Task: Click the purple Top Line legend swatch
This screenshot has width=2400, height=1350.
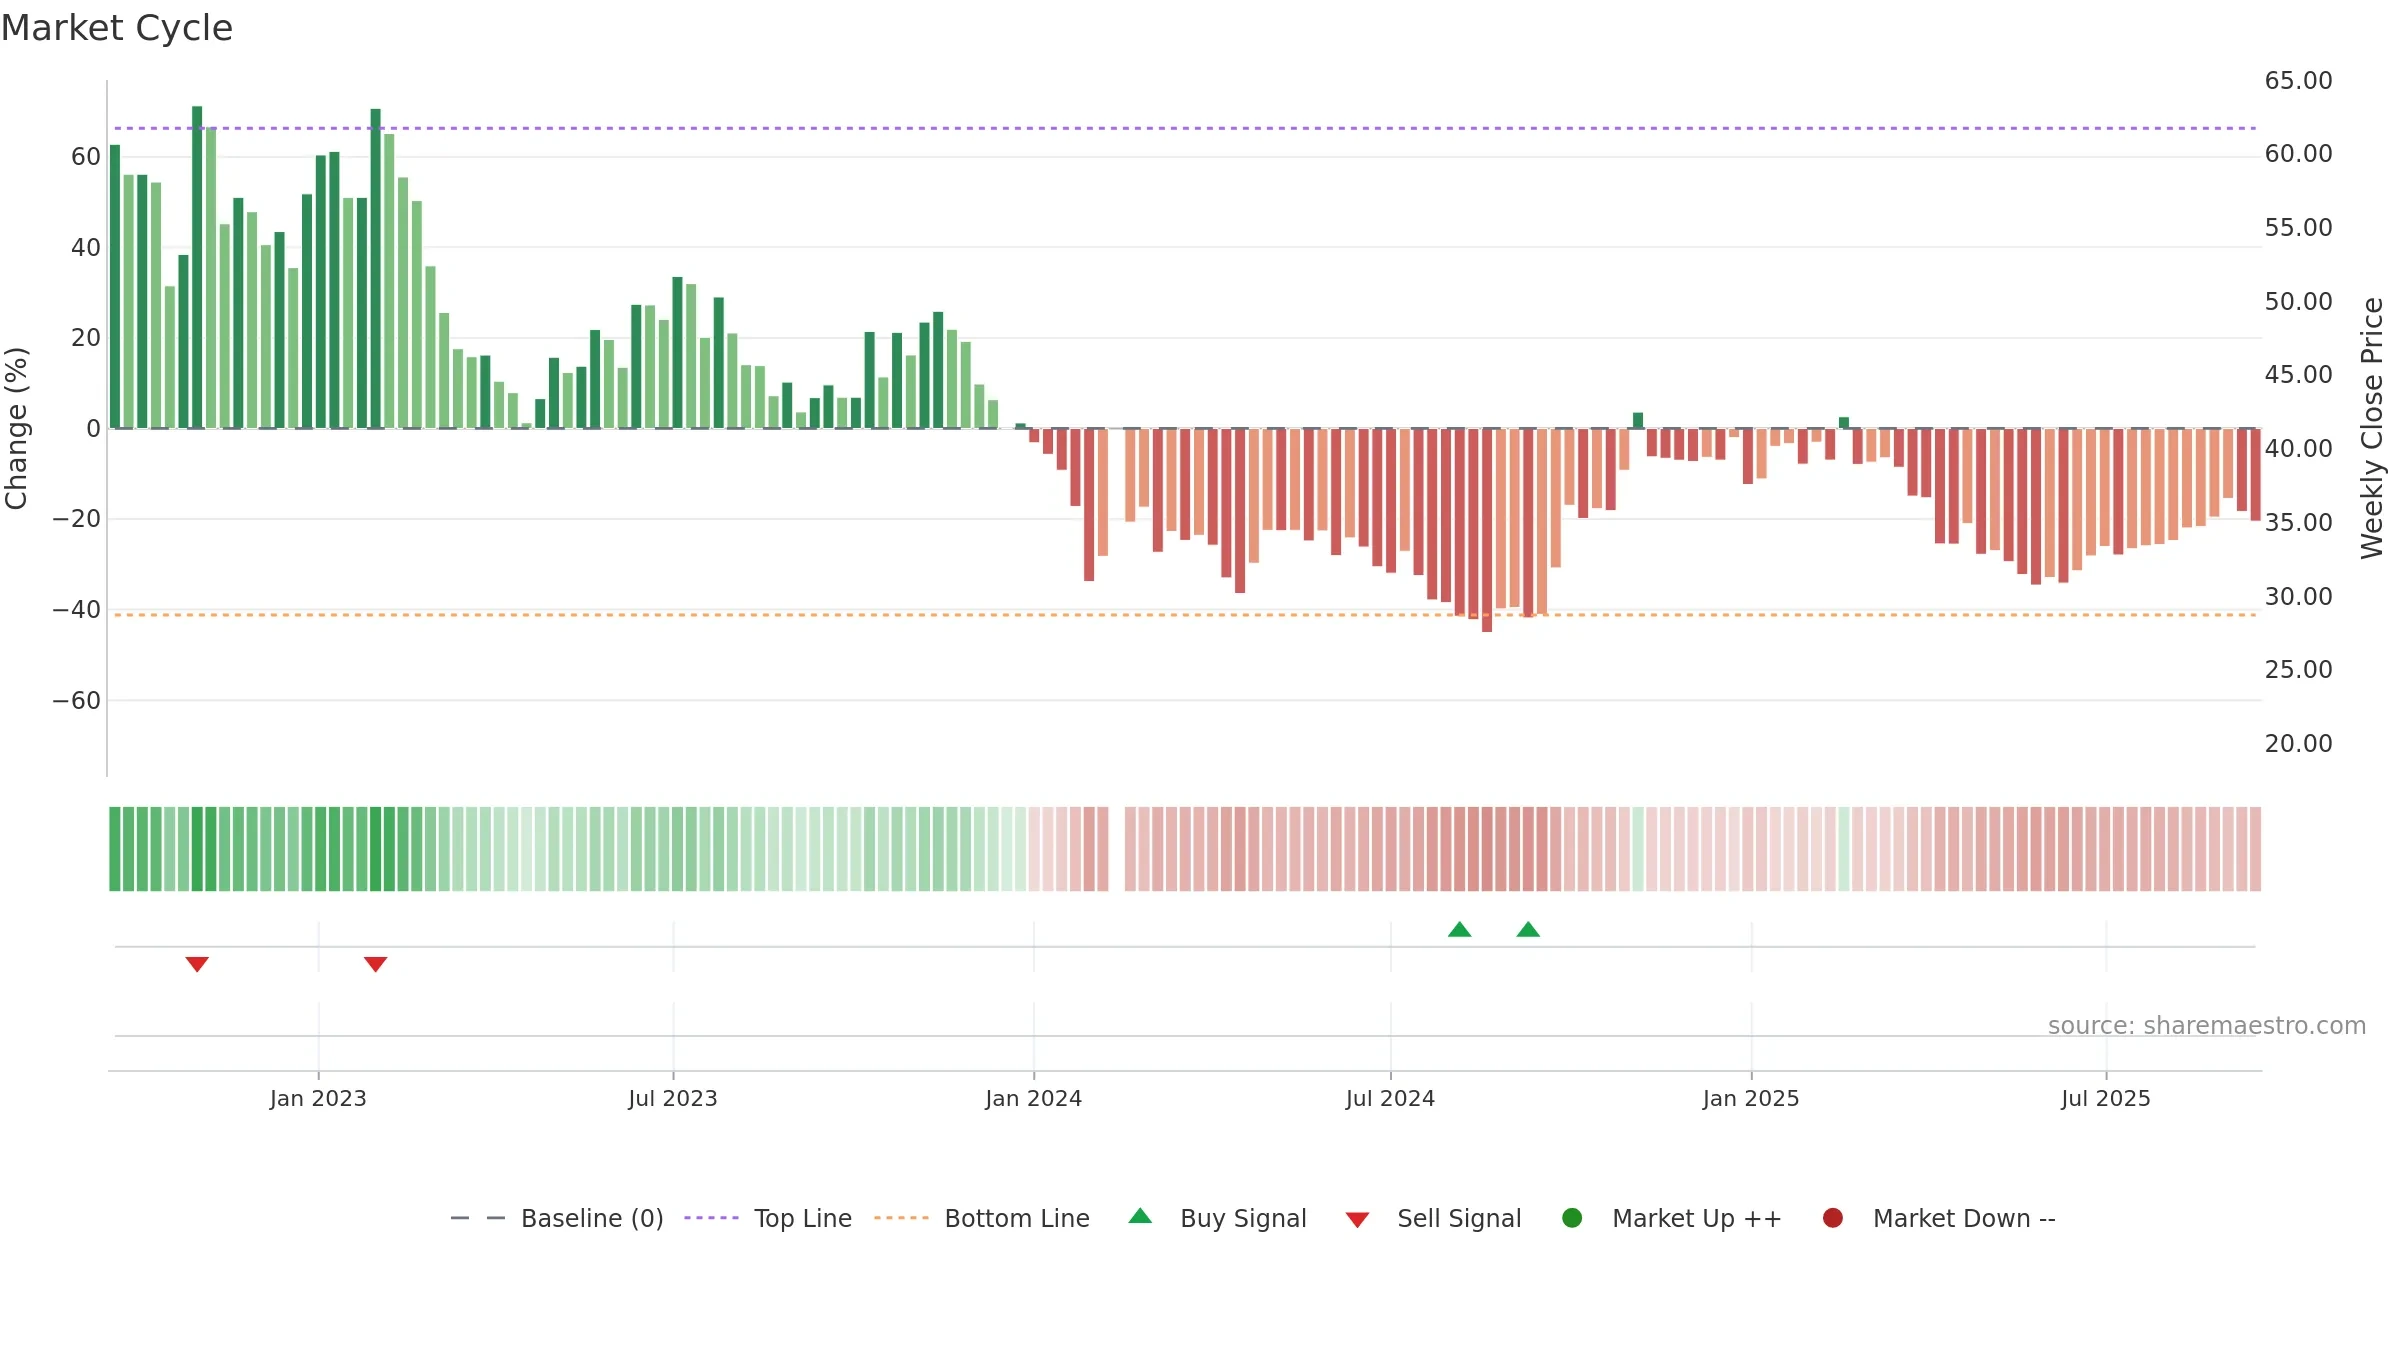Action: point(711,1218)
